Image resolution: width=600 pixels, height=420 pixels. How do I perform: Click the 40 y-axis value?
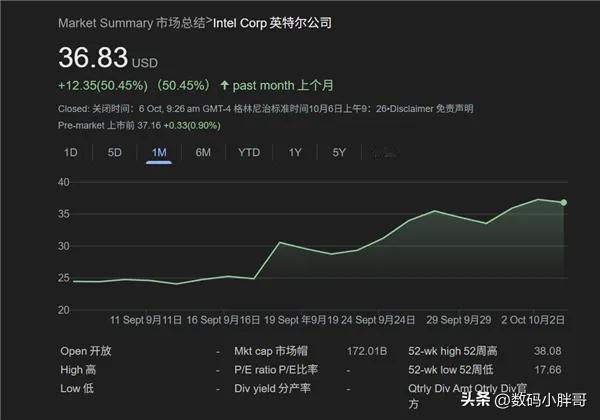(64, 182)
